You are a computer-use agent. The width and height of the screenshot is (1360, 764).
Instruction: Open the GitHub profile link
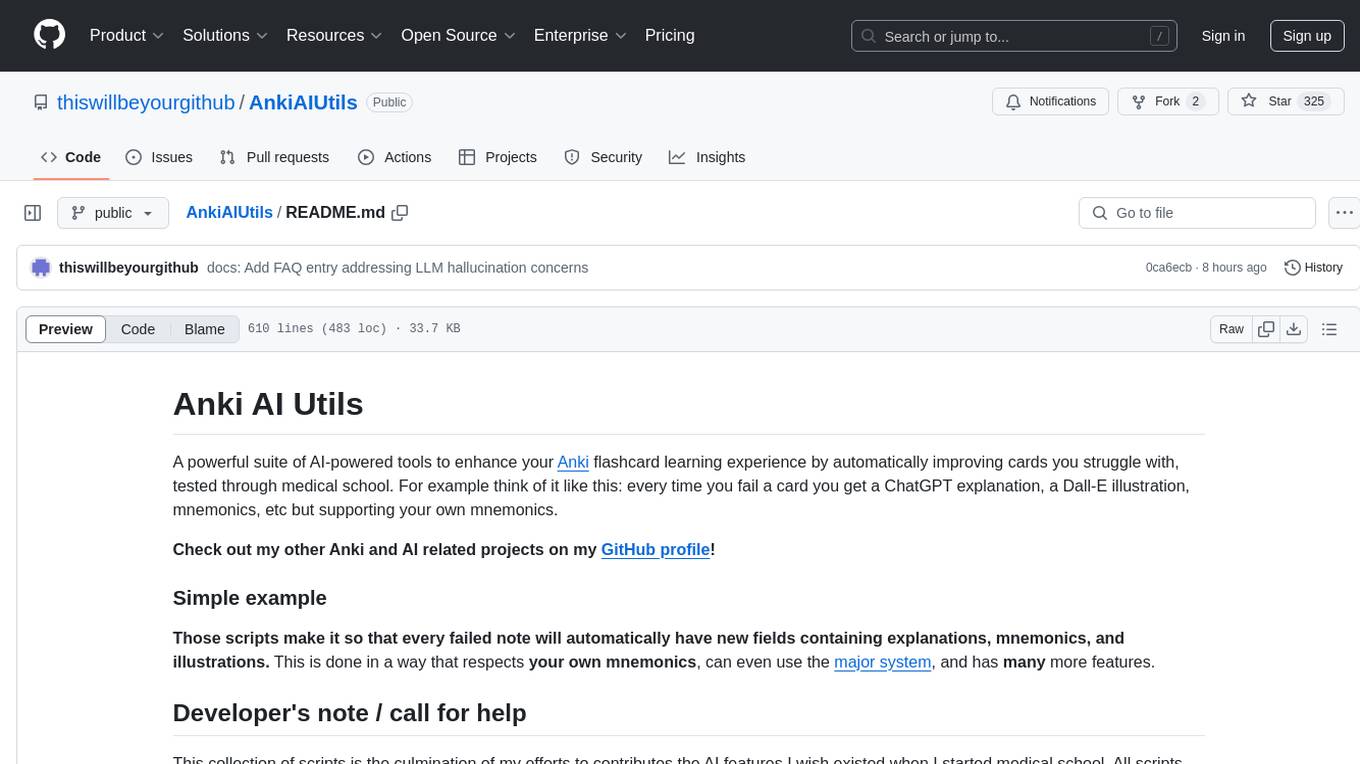coord(655,549)
